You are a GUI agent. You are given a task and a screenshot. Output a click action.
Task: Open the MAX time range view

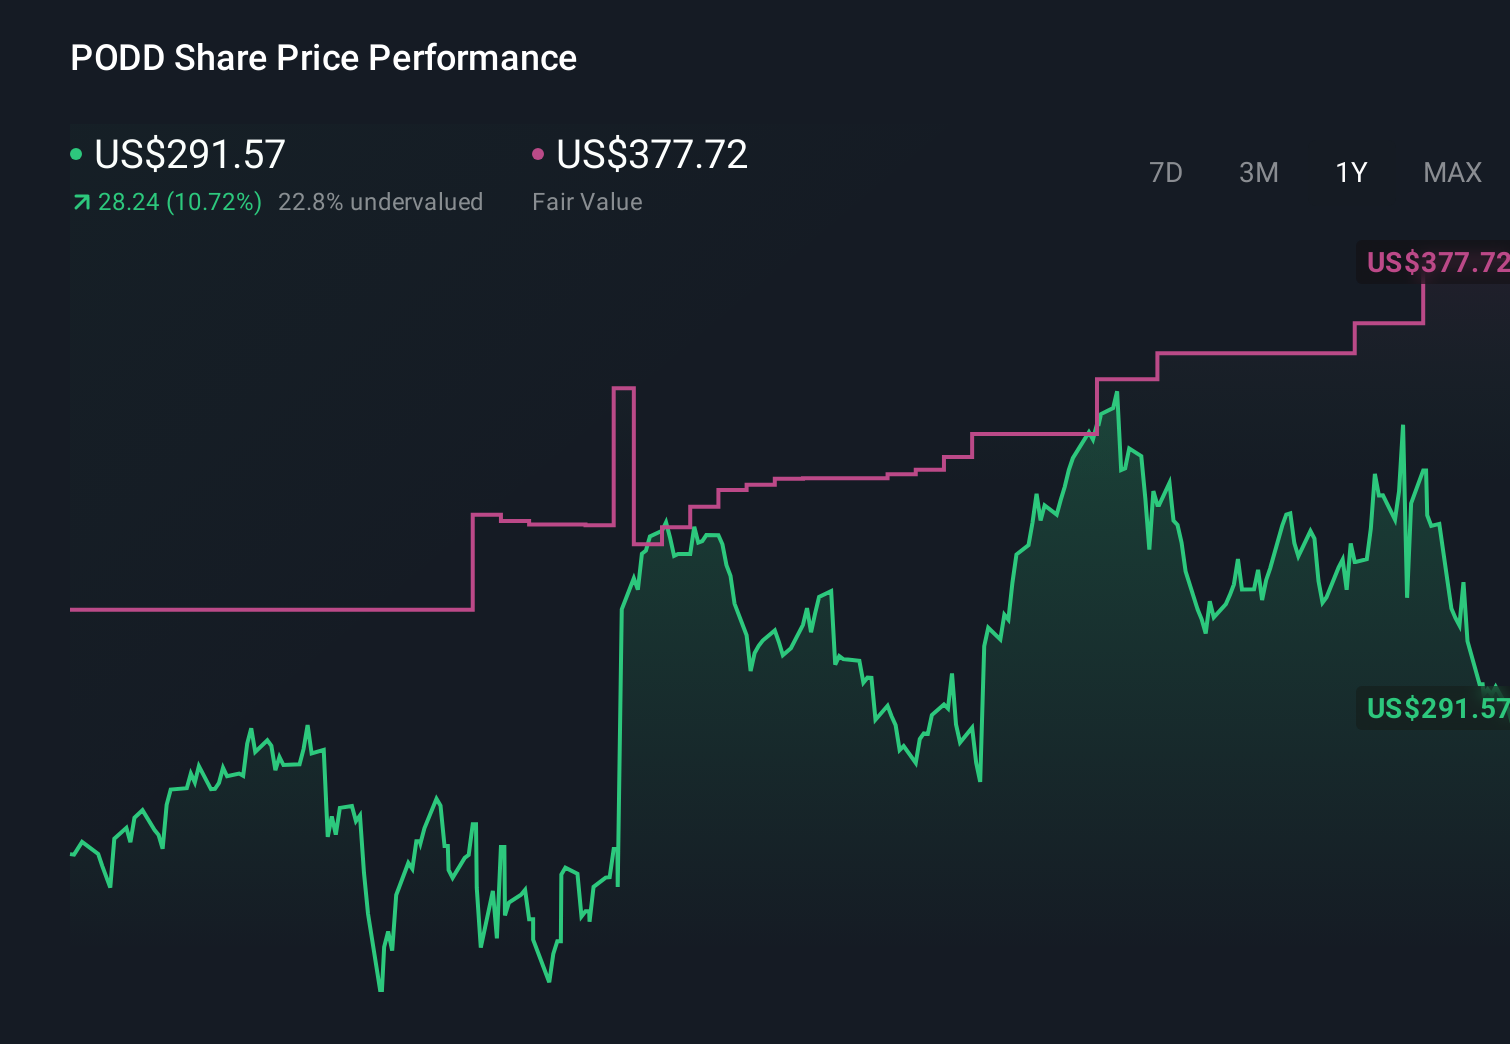[x=1451, y=172]
